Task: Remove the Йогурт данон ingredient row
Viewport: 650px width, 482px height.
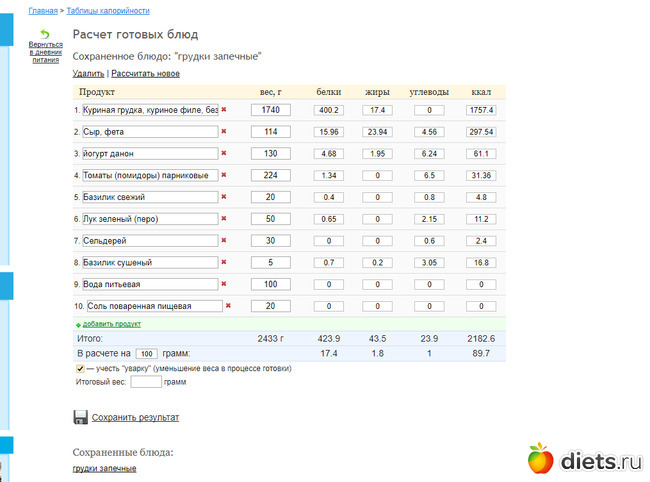Action: click(224, 153)
